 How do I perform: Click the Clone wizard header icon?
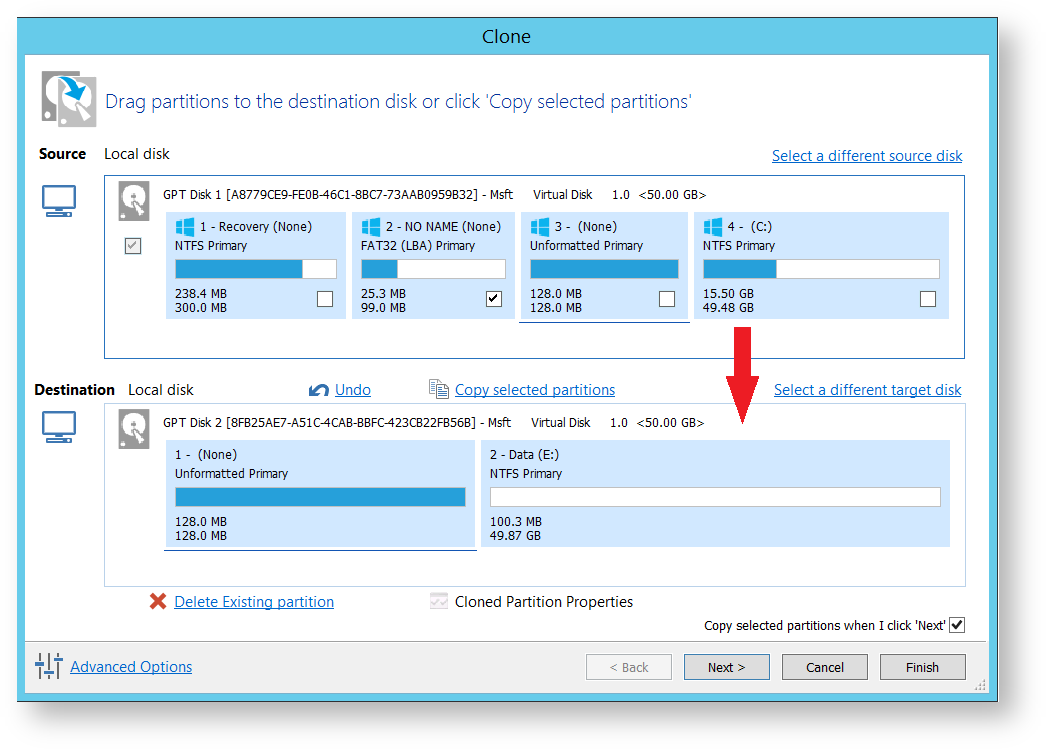(x=69, y=99)
